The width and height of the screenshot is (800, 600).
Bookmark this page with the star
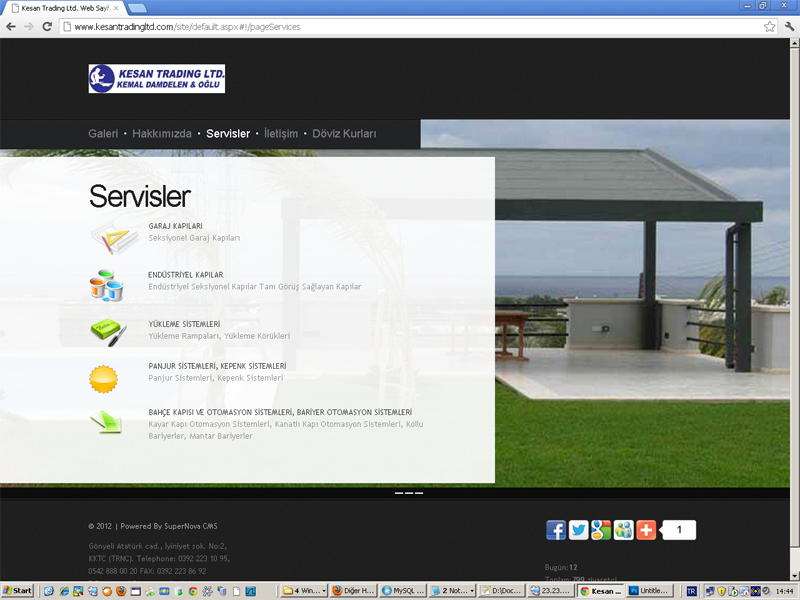click(x=769, y=27)
